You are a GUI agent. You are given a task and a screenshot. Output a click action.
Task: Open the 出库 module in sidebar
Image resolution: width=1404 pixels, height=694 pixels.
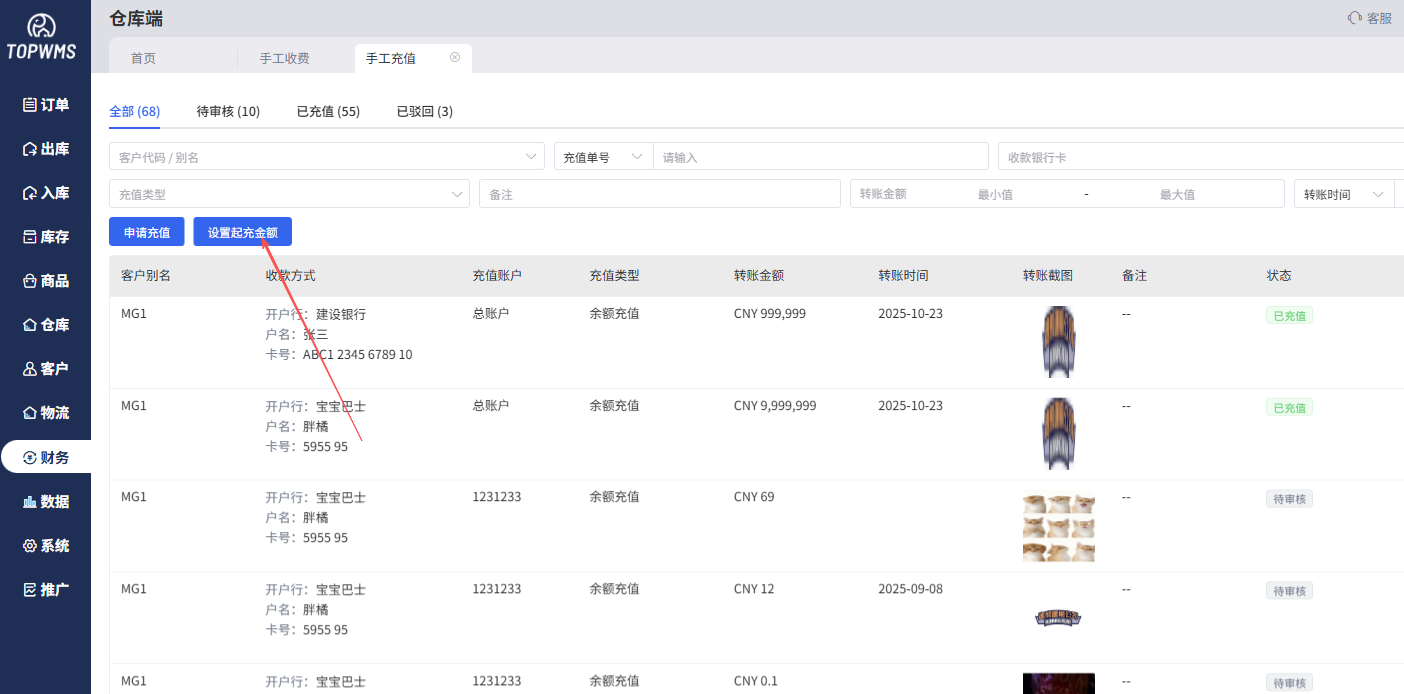pos(45,148)
